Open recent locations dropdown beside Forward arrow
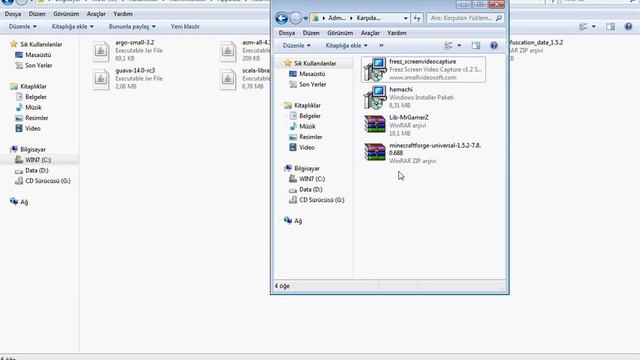 click(x=305, y=18)
